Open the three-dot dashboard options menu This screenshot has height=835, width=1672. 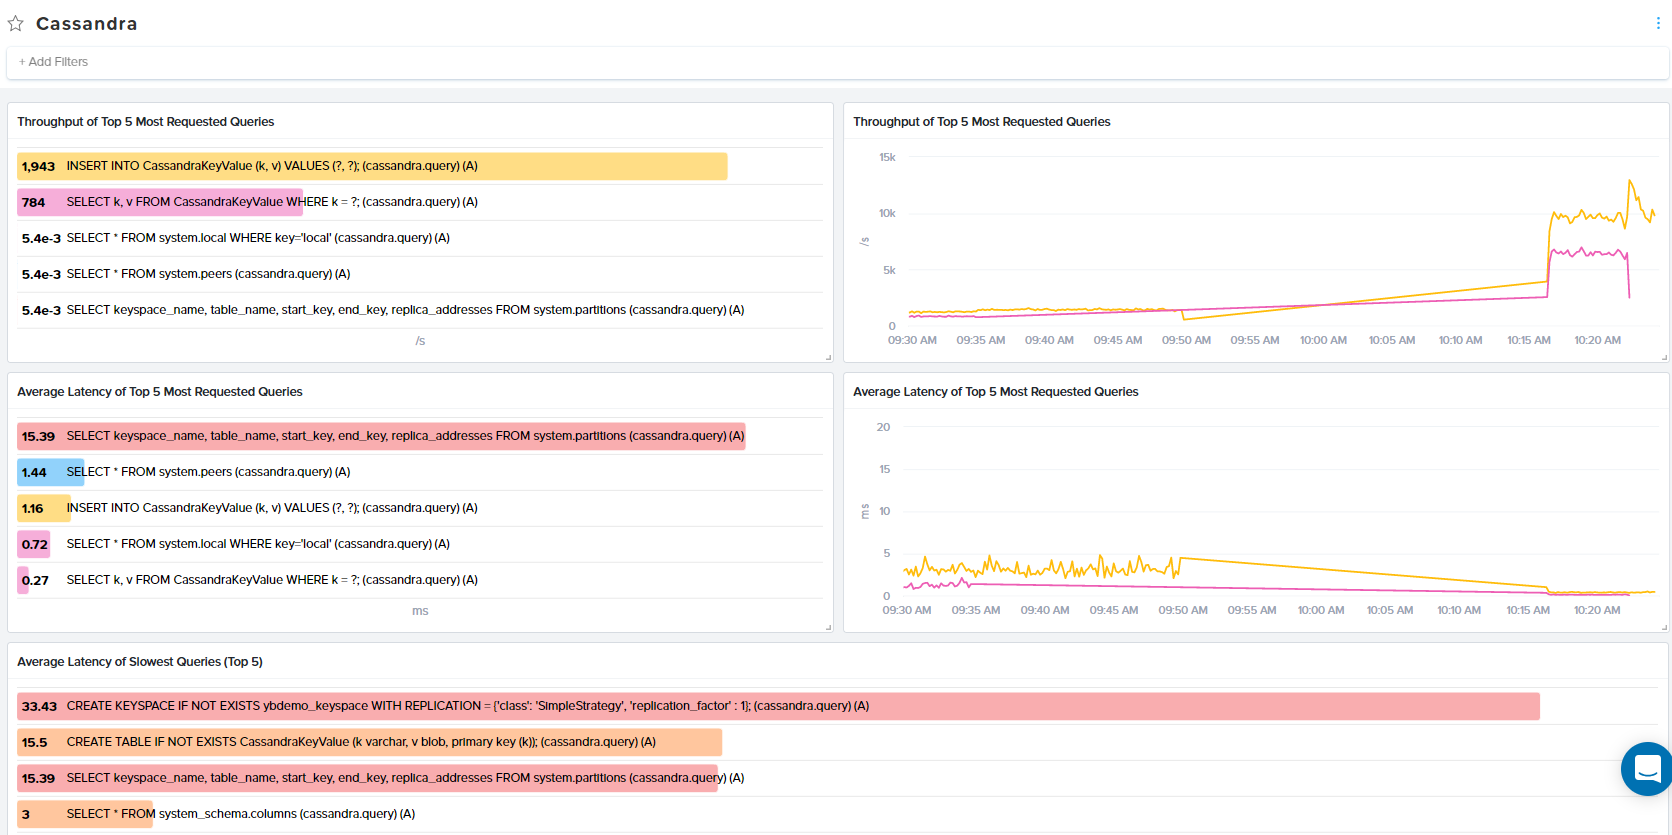coord(1658,23)
